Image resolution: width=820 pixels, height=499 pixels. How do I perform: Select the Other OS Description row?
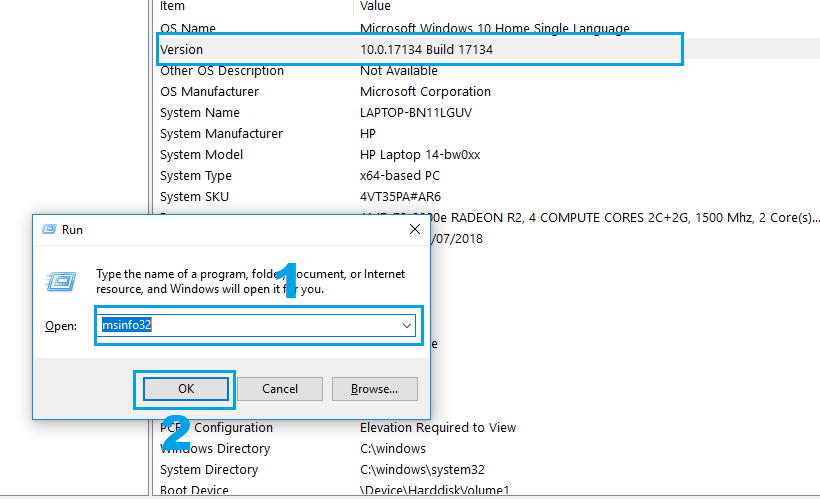coord(221,71)
